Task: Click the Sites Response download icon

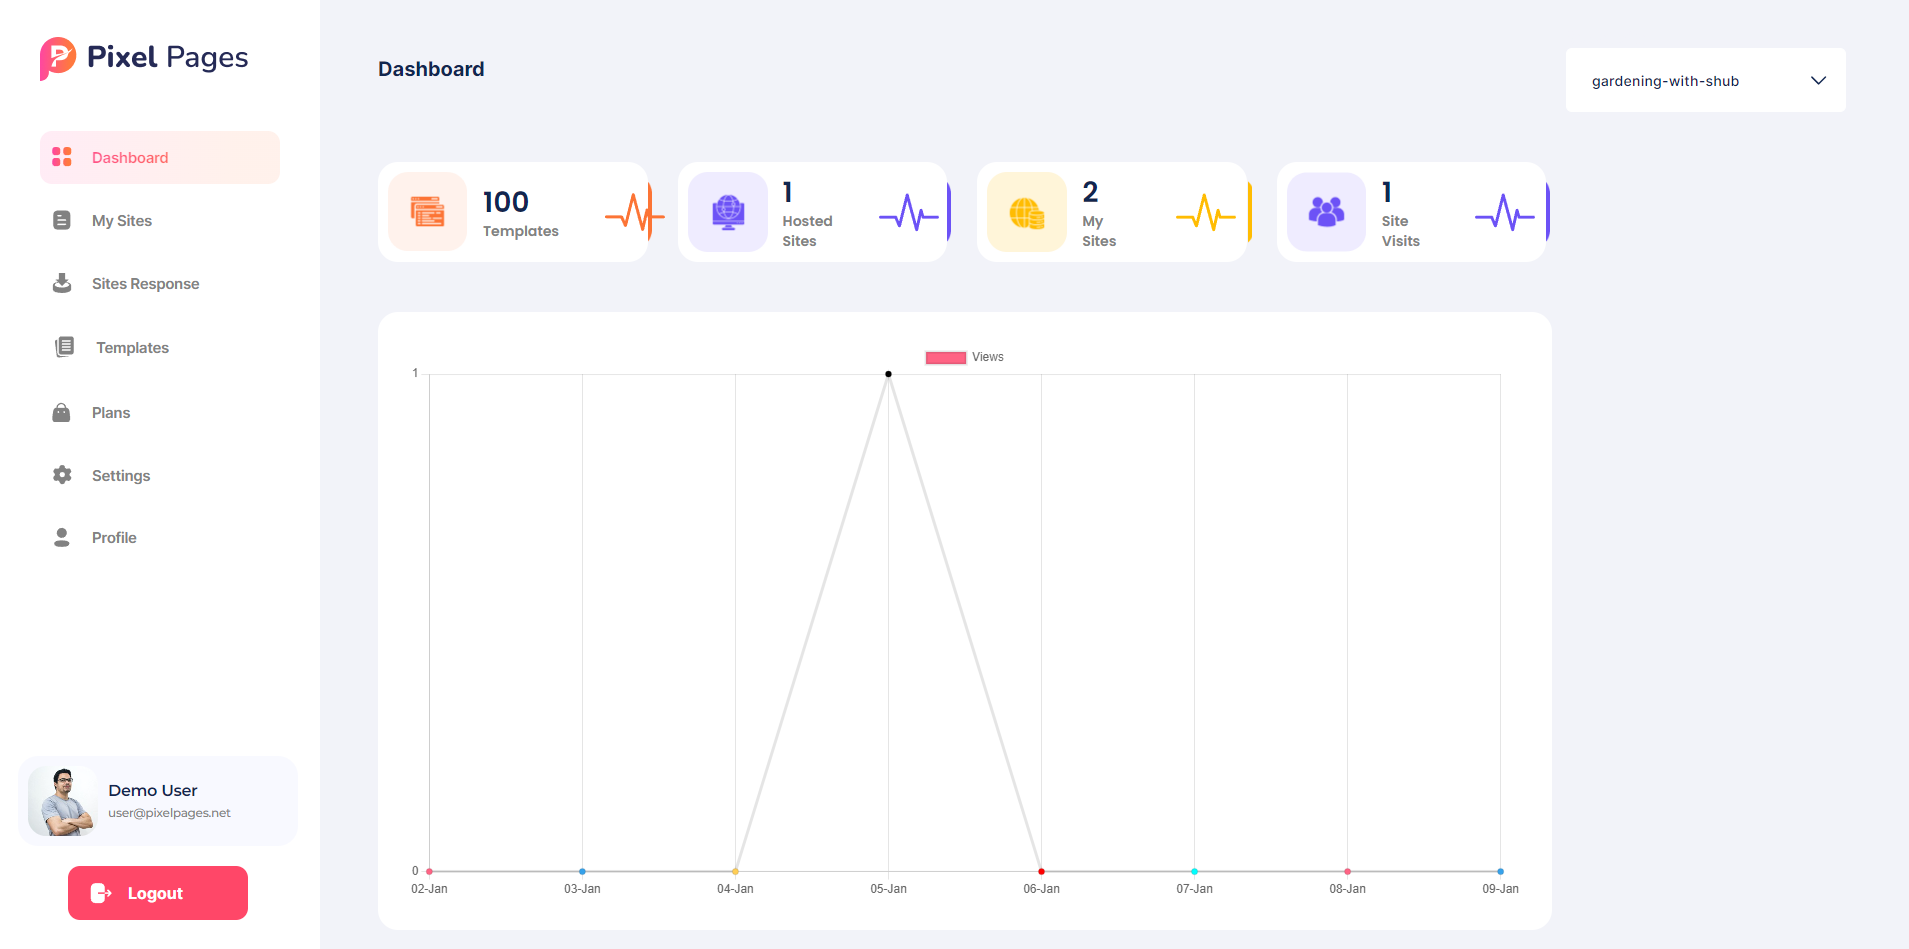Action: [x=62, y=283]
